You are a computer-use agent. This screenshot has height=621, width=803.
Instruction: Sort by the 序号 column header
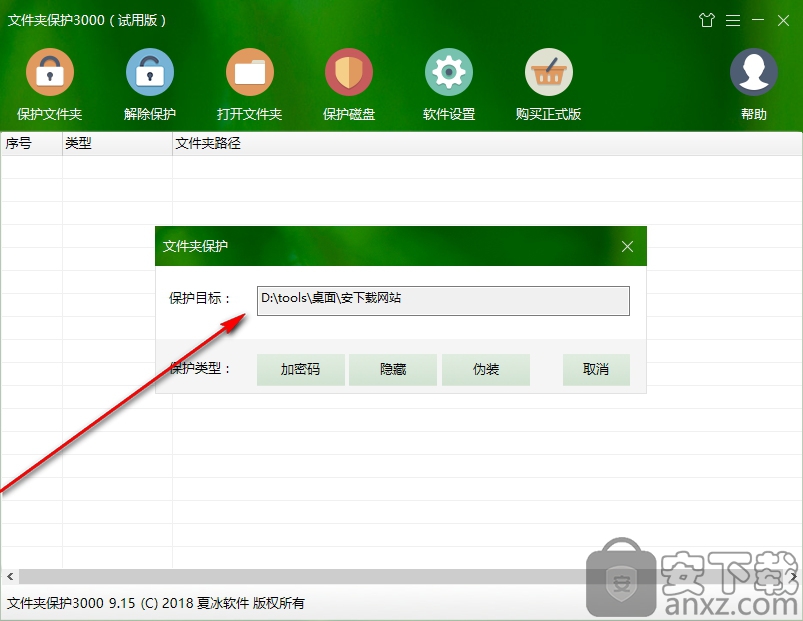pos(31,143)
